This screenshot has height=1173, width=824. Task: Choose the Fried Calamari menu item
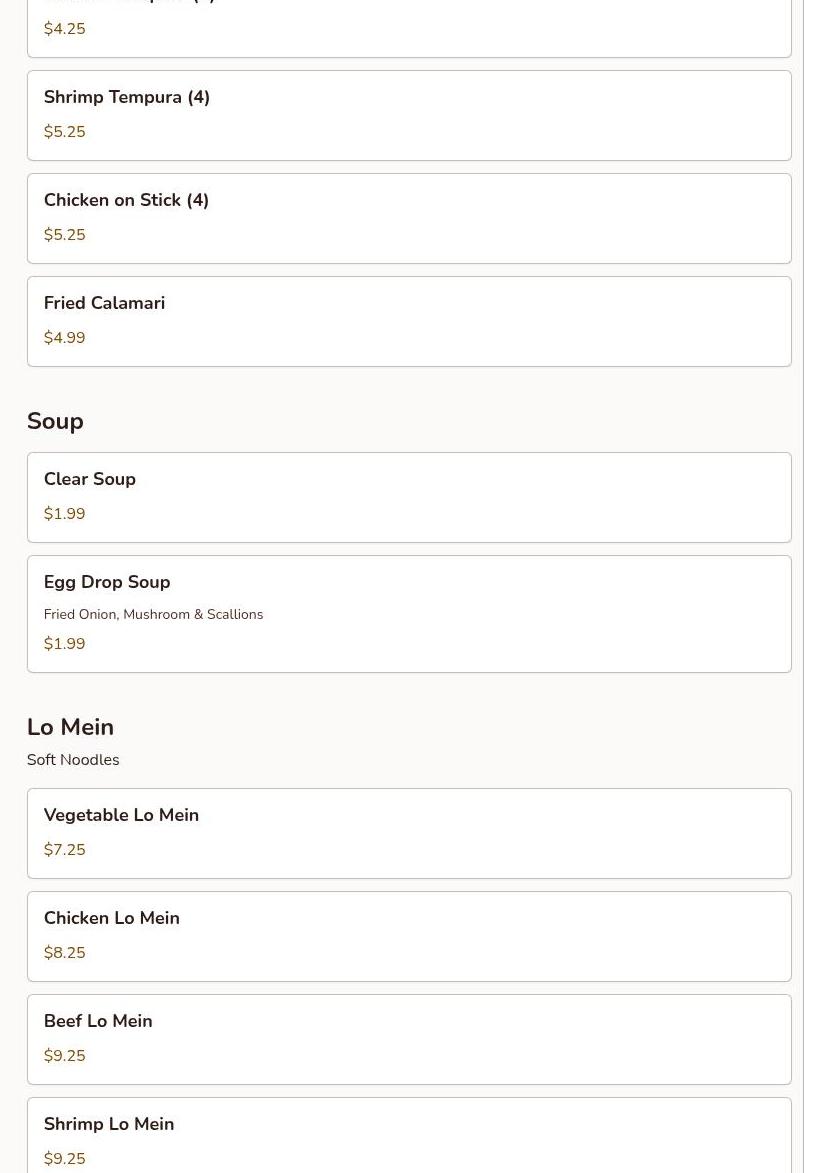pyautogui.click(x=409, y=322)
